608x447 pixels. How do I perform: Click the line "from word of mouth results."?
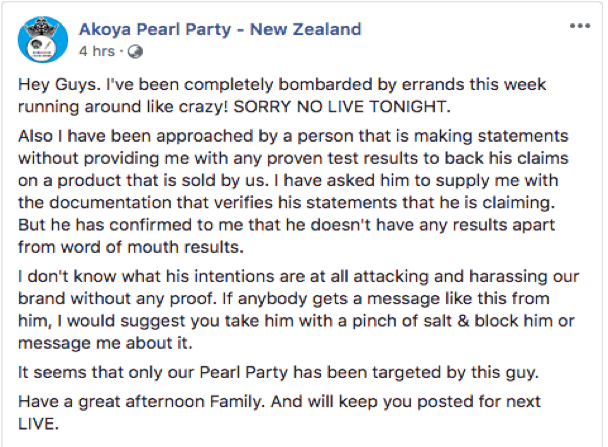click(x=131, y=247)
